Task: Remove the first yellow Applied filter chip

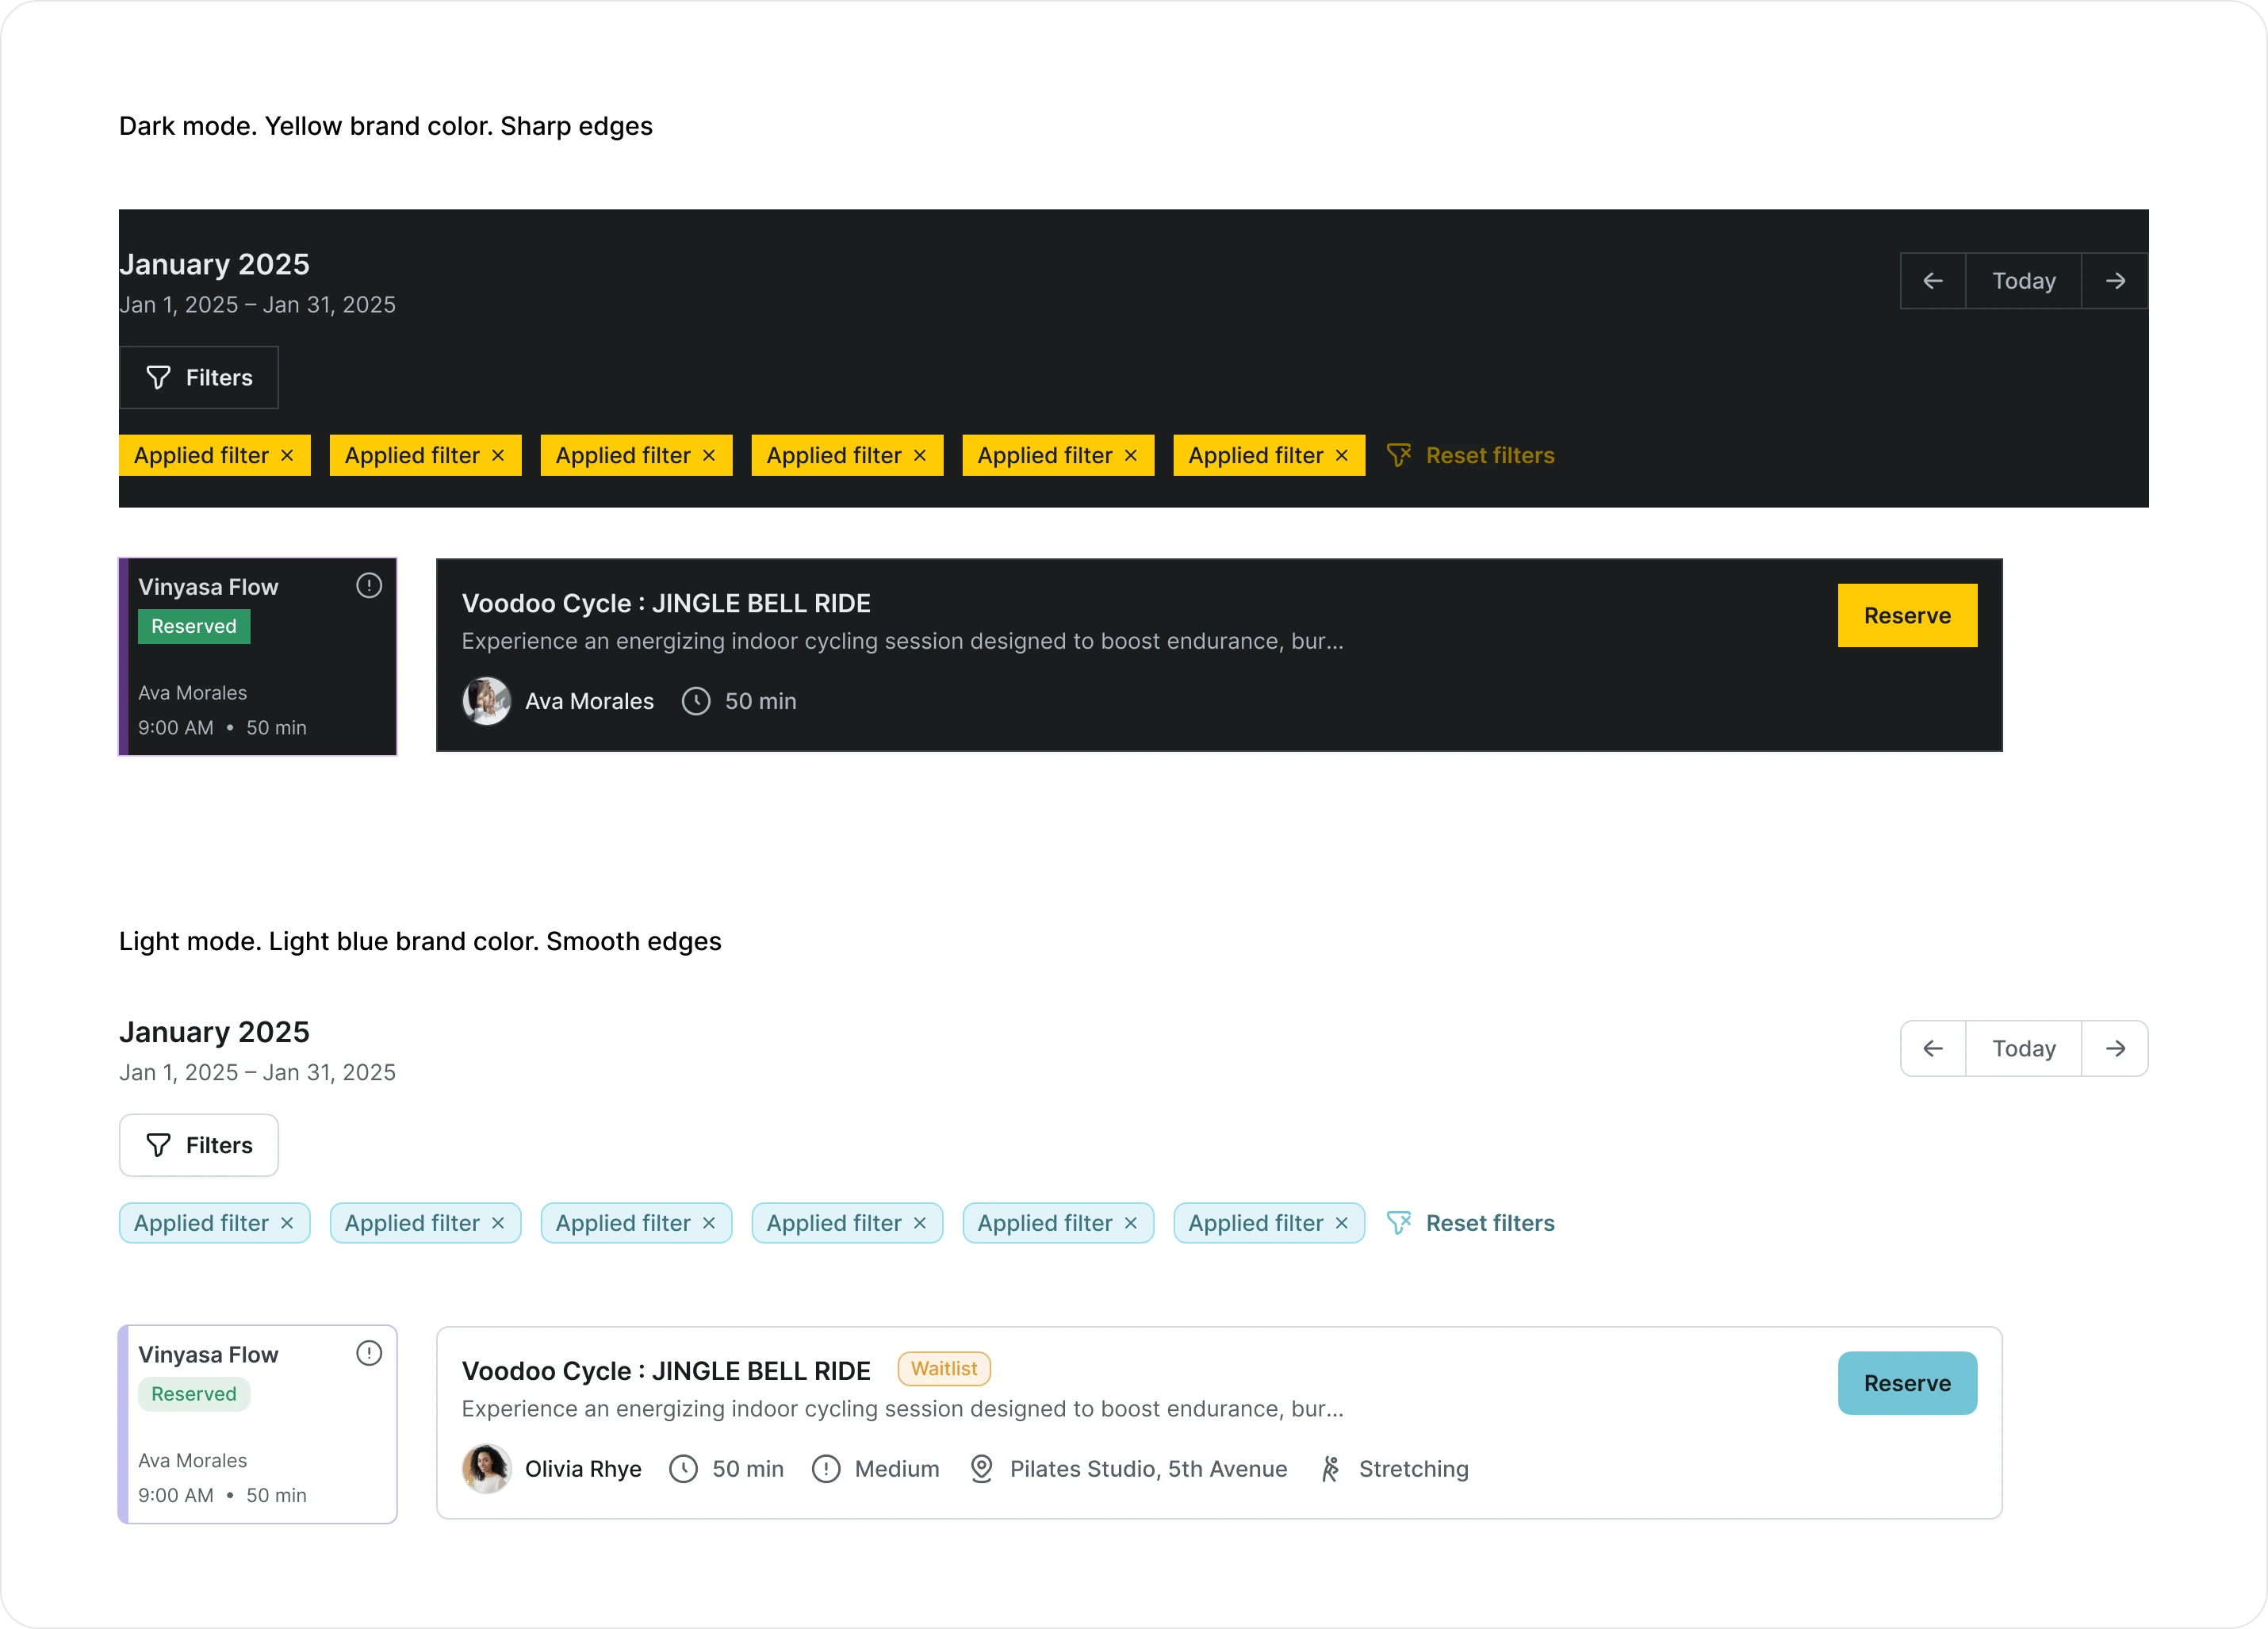Action: point(287,456)
